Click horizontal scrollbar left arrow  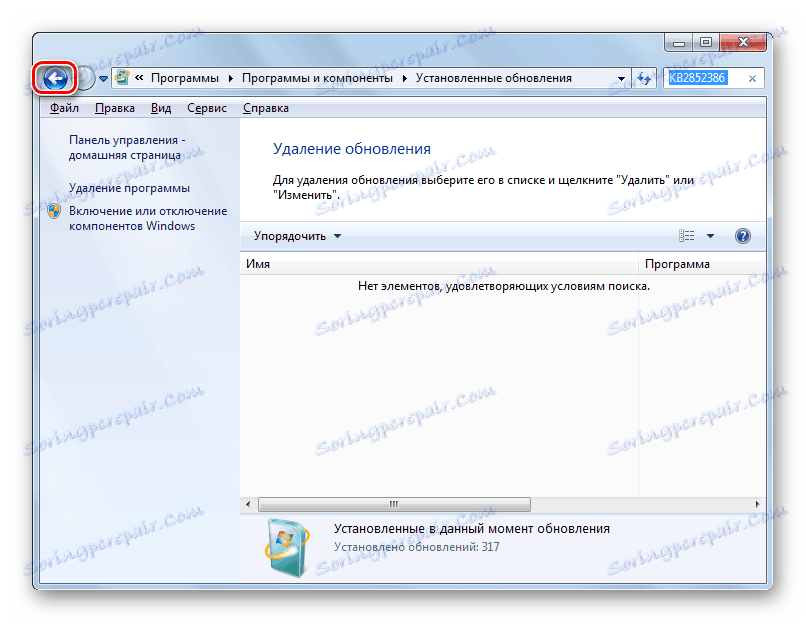[248, 504]
